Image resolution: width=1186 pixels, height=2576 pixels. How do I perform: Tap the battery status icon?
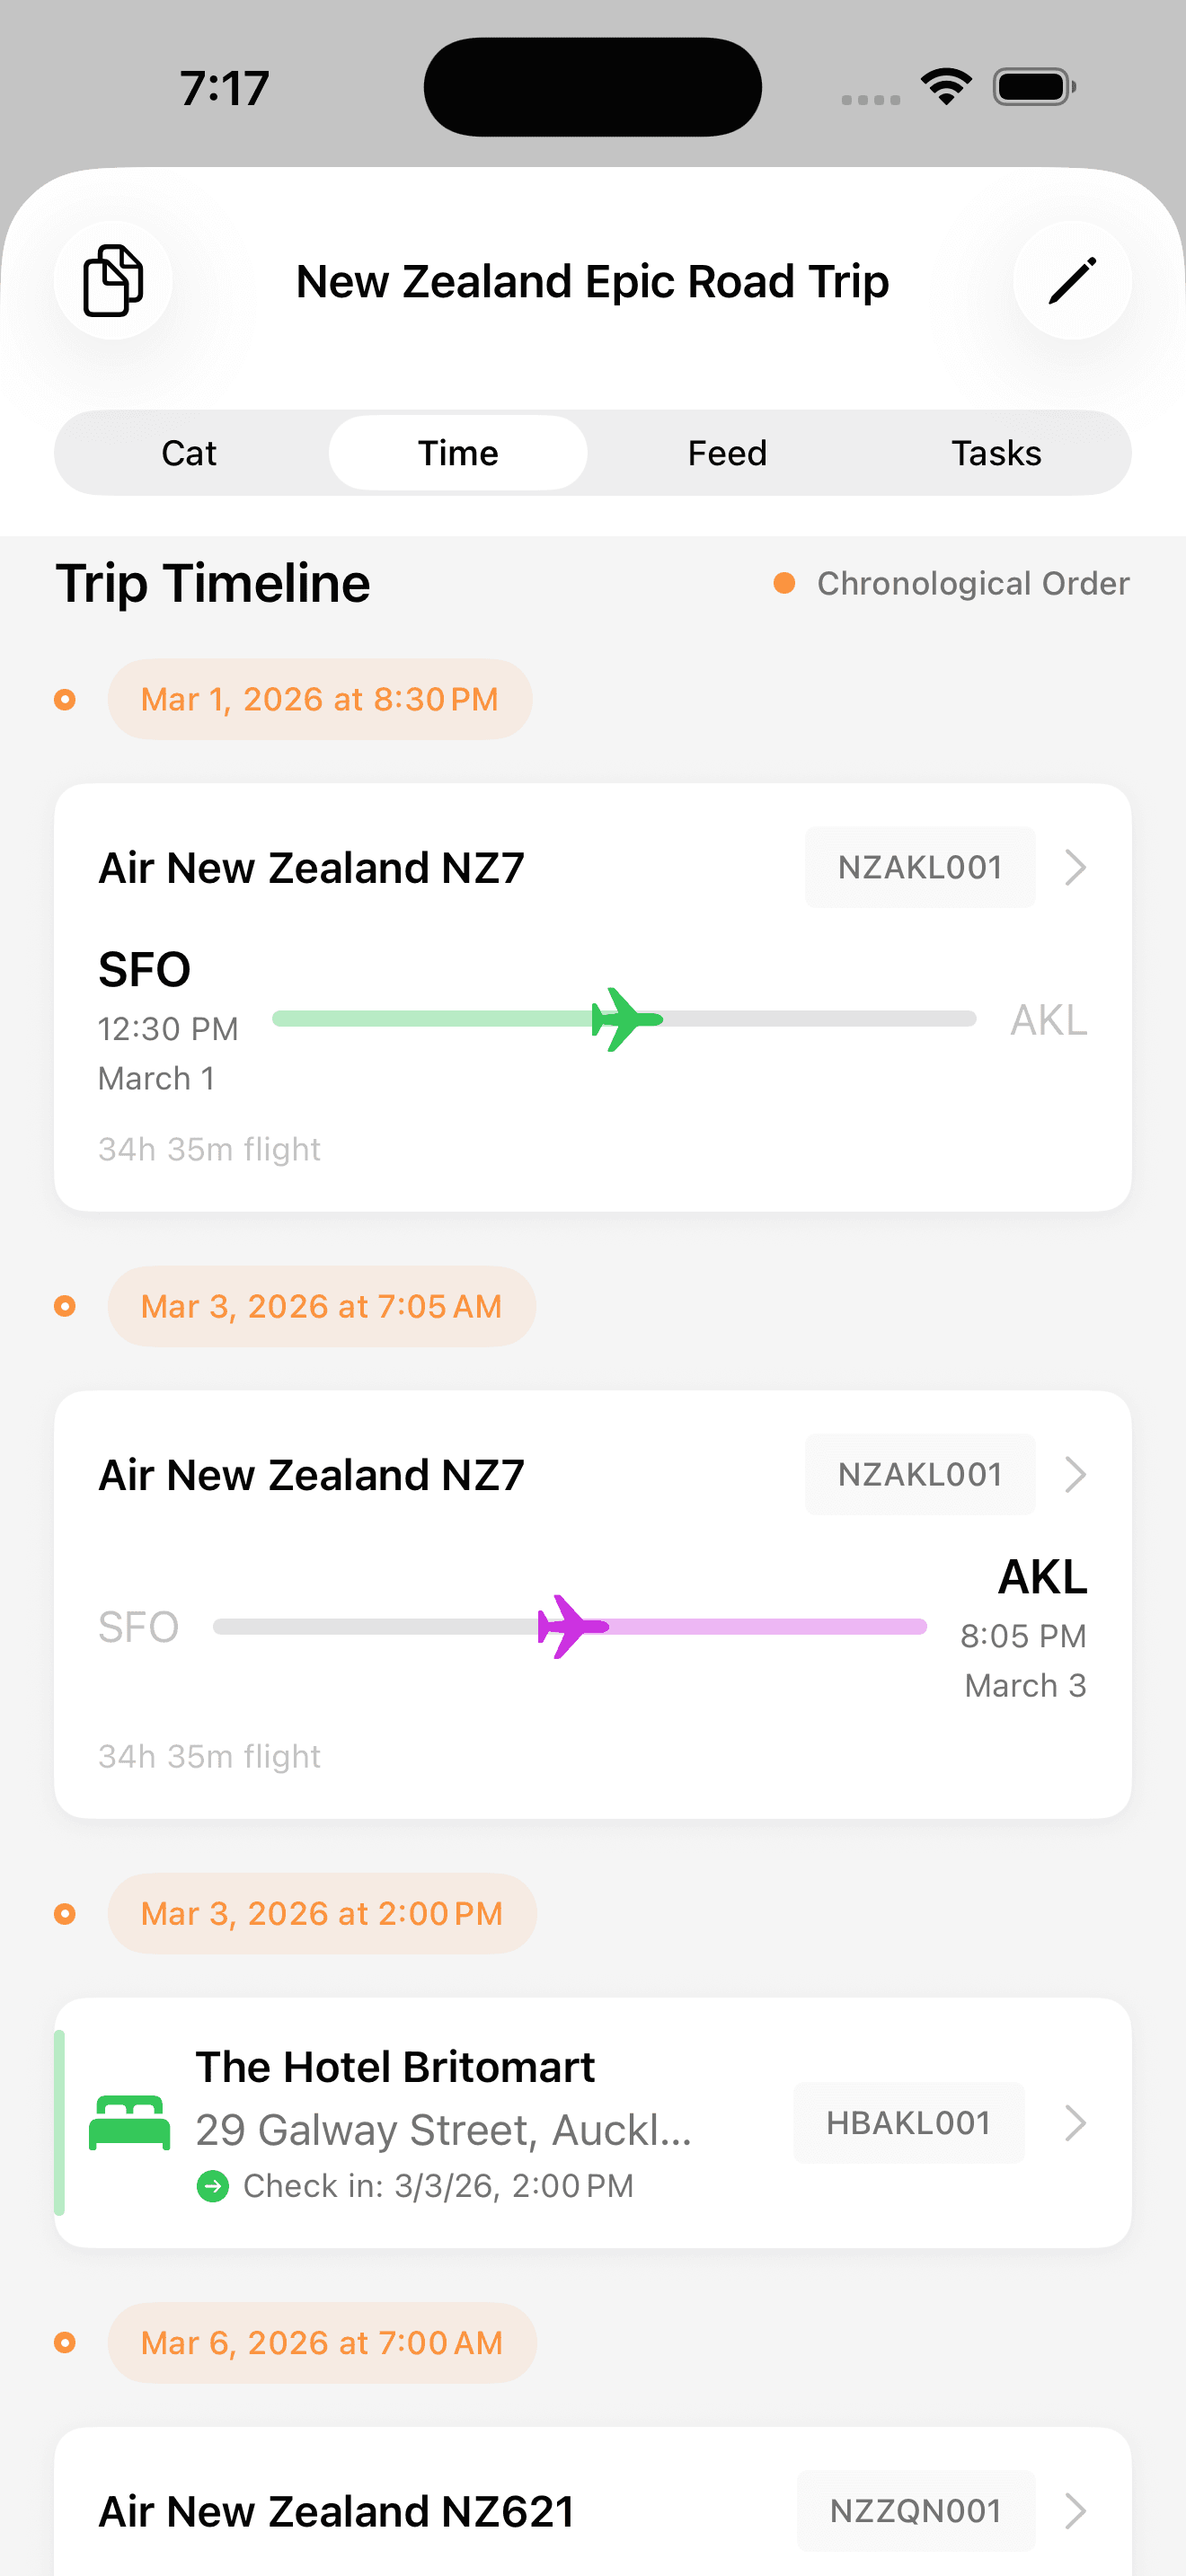point(1034,87)
